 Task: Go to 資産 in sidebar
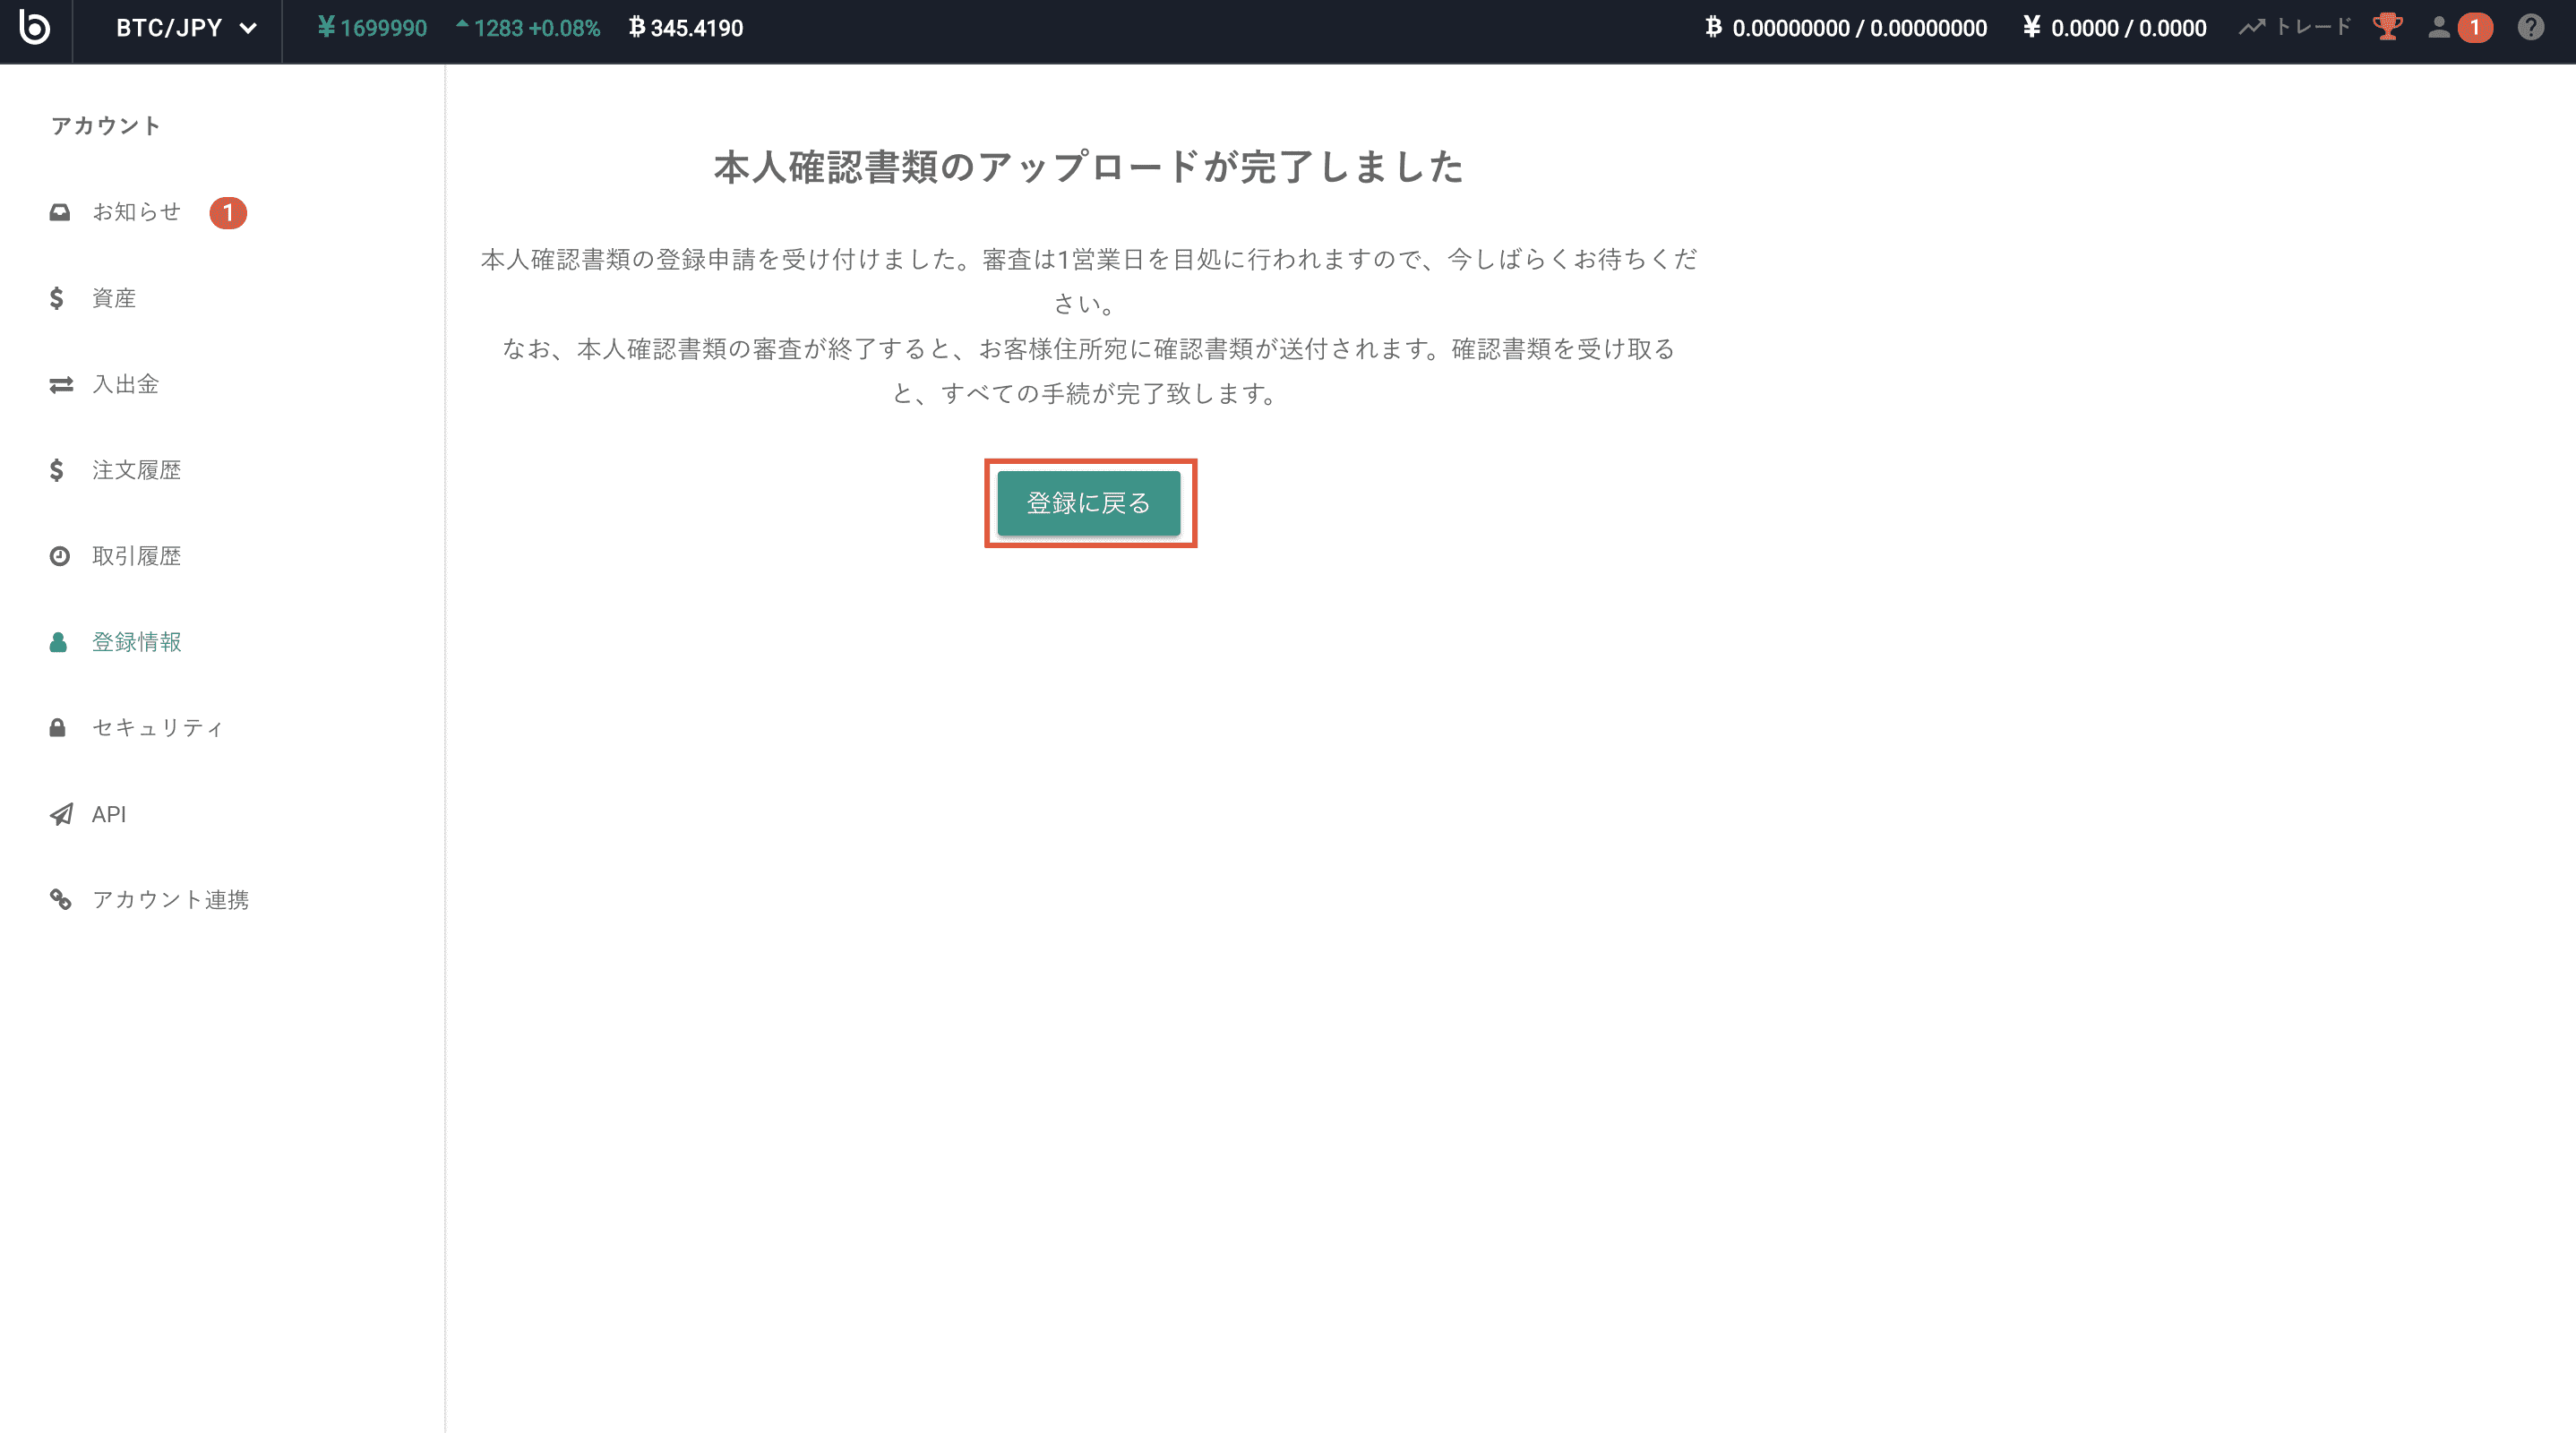click(x=114, y=298)
